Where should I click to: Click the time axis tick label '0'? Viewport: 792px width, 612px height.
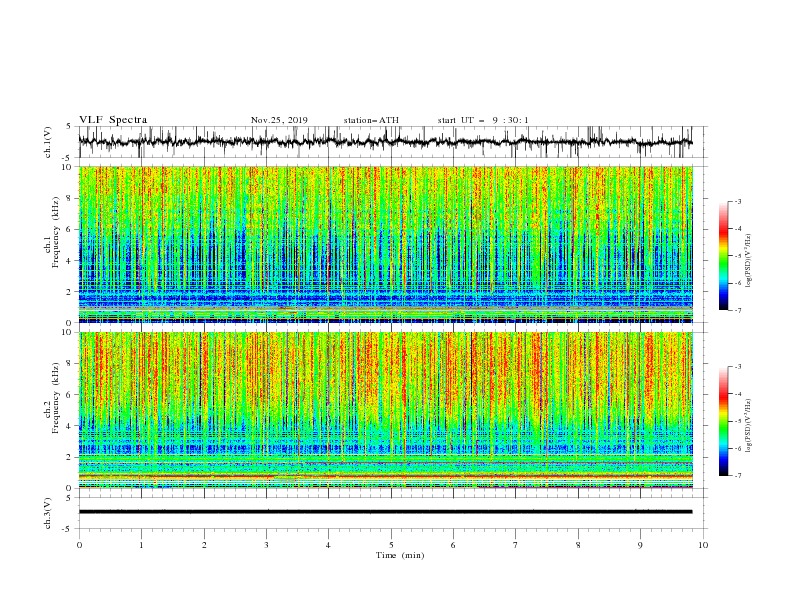click(x=79, y=545)
